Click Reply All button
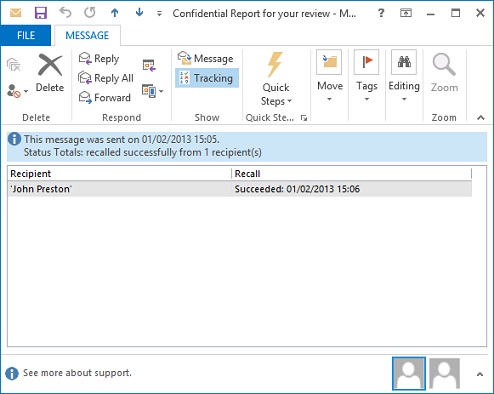This screenshot has height=394, width=494. (106, 78)
